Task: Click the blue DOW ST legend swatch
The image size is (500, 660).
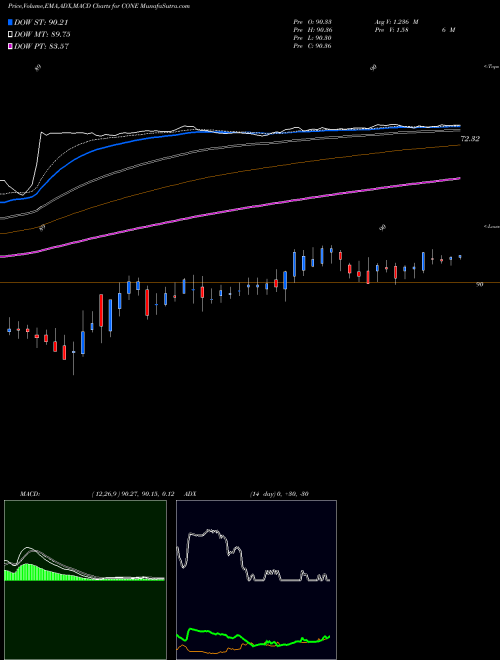Action: click(11, 22)
